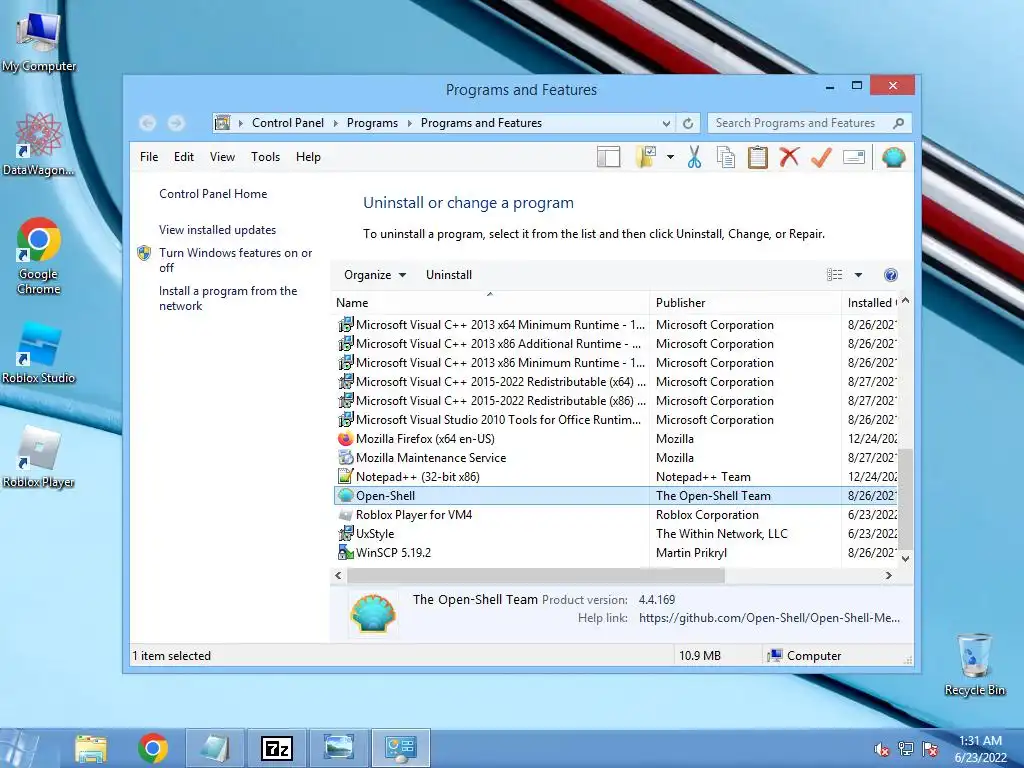Screen dimensions: 1024x768
Task: Click Turn Windows features on or off
Action: (x=235, y=260)
